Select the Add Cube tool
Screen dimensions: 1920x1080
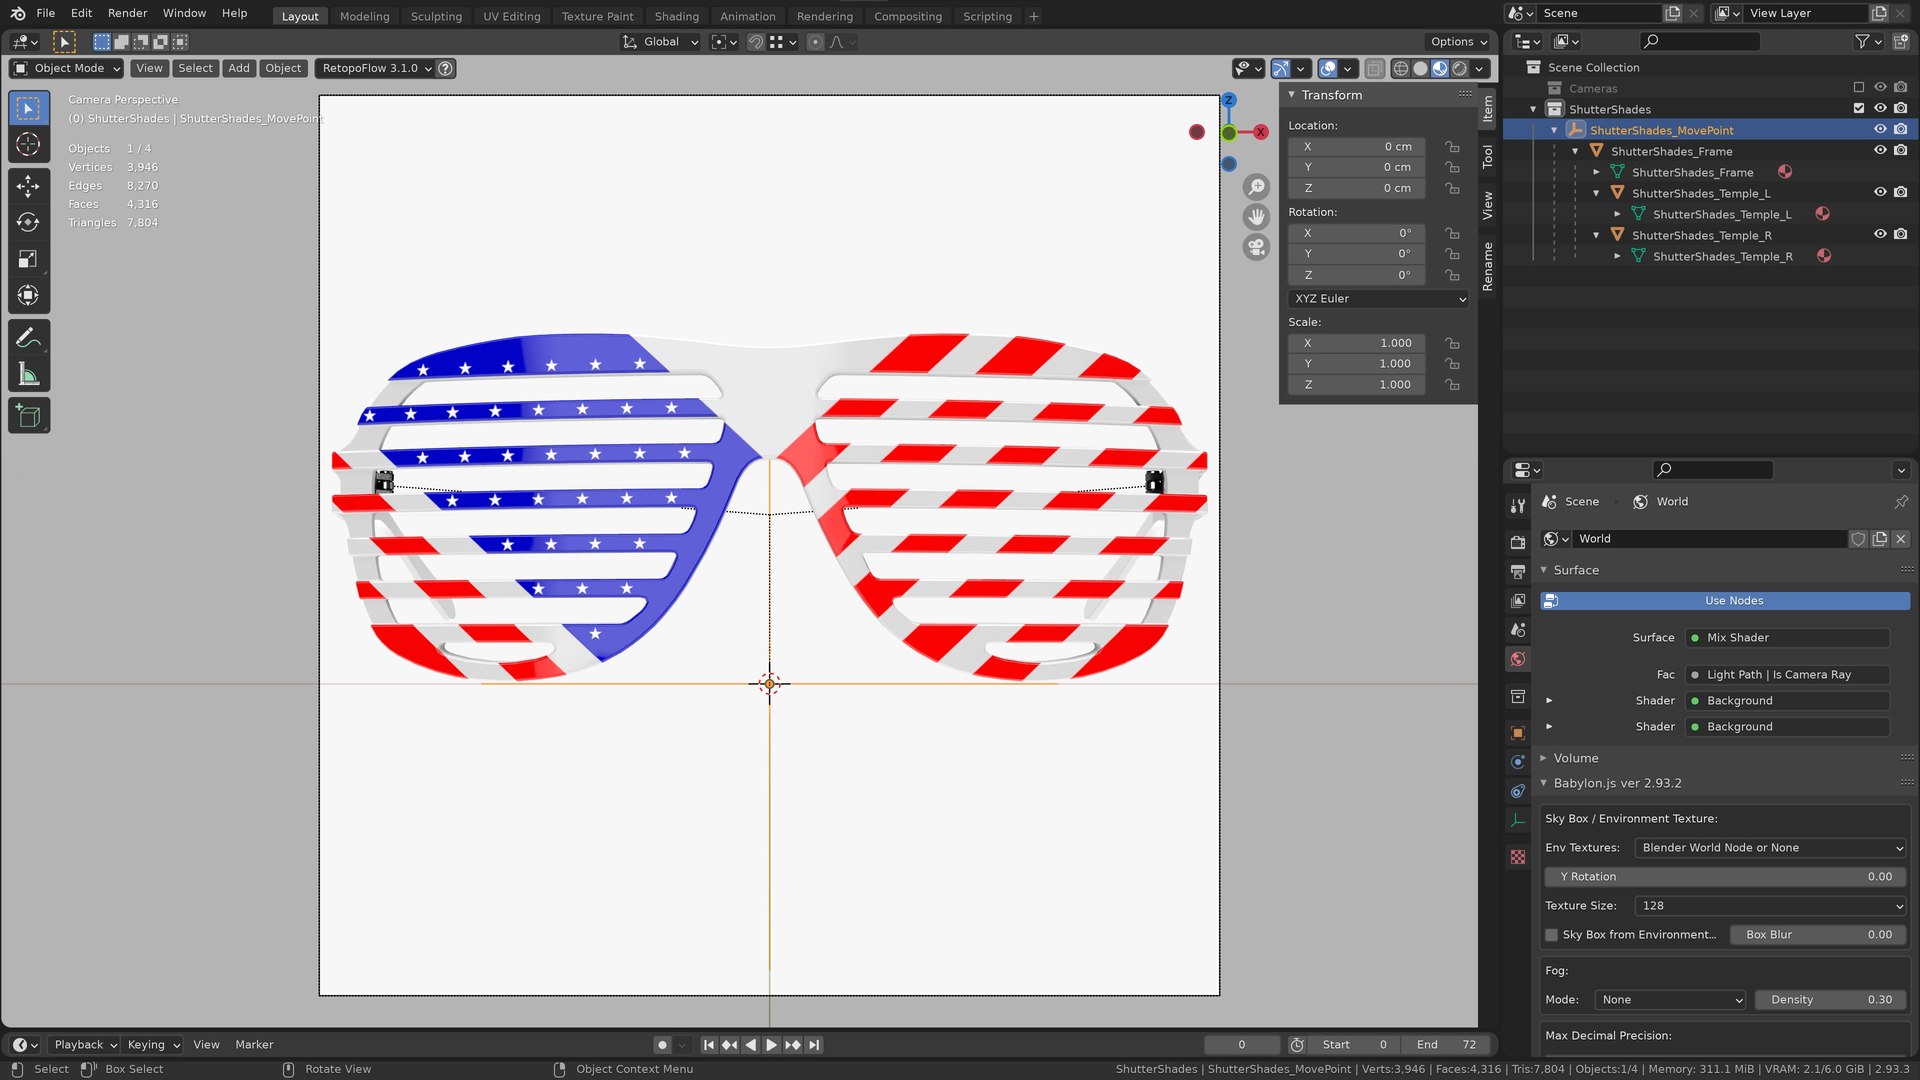pyautogui.click(x=28, y=416)
